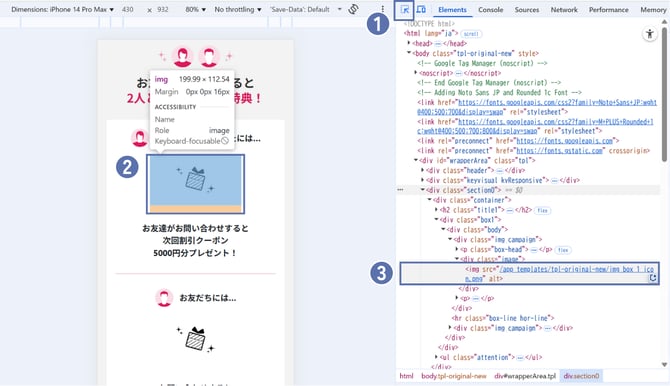Click the width field showing 430

(127, 9)
